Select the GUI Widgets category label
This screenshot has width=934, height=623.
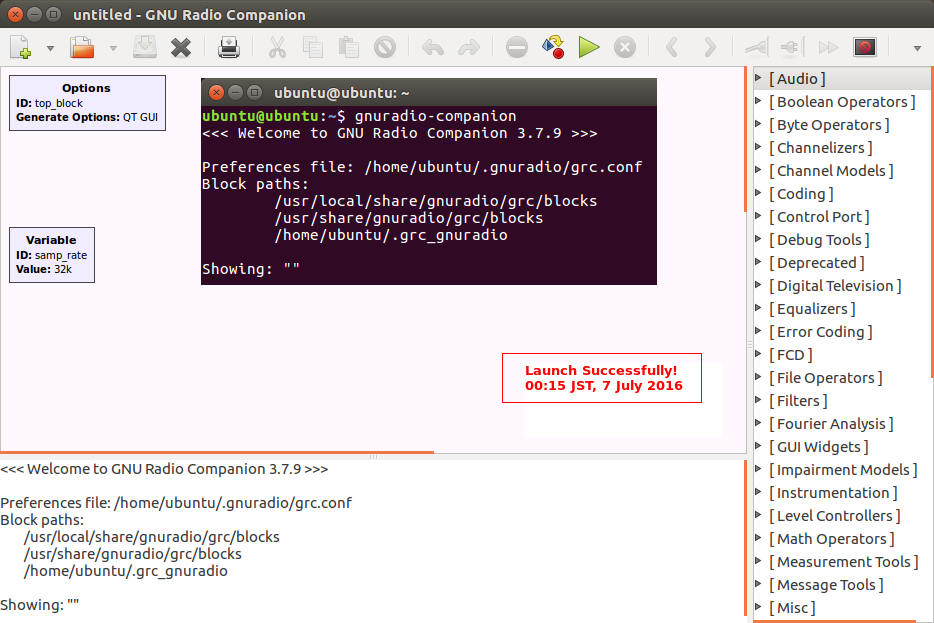(x=818, y=447)
